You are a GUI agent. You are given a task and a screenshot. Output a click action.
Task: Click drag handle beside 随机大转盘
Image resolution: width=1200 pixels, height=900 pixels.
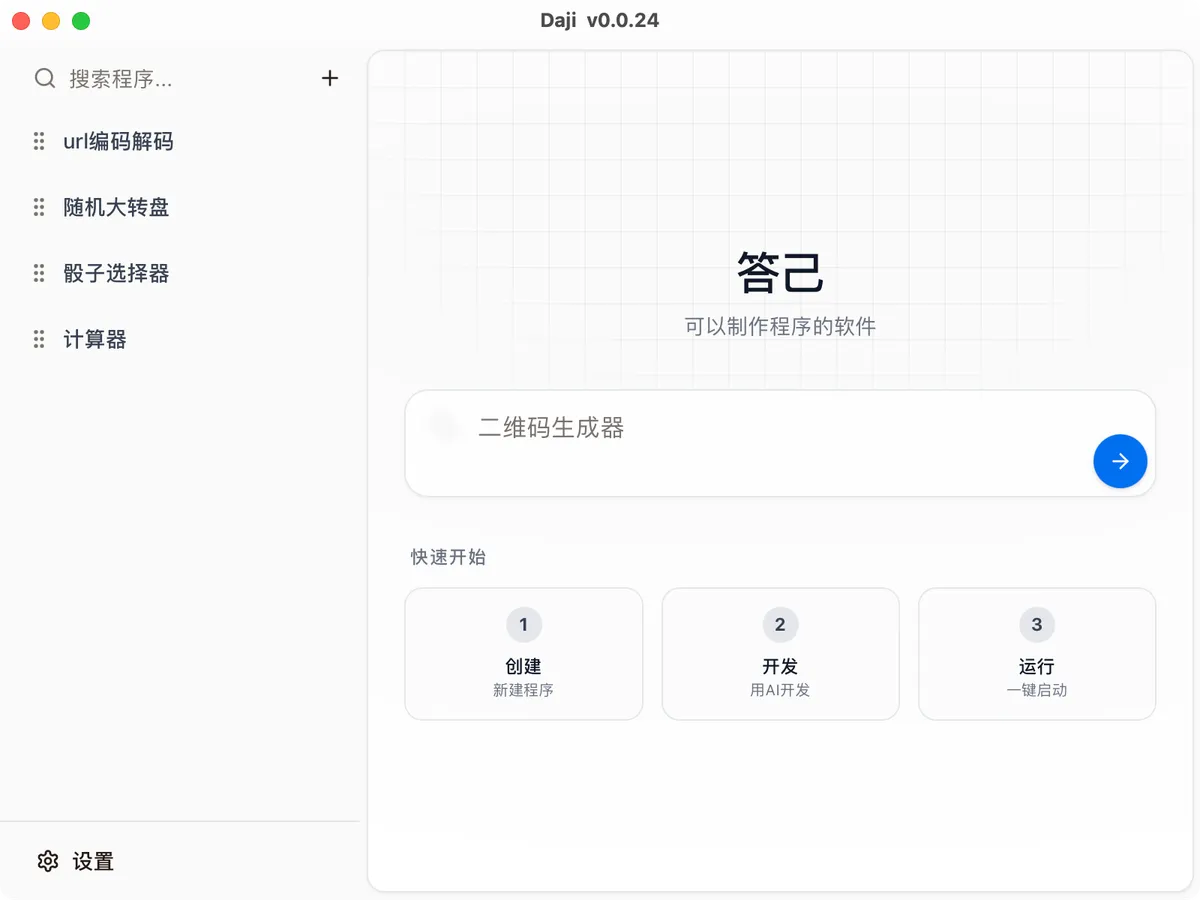tap(39, 208)
